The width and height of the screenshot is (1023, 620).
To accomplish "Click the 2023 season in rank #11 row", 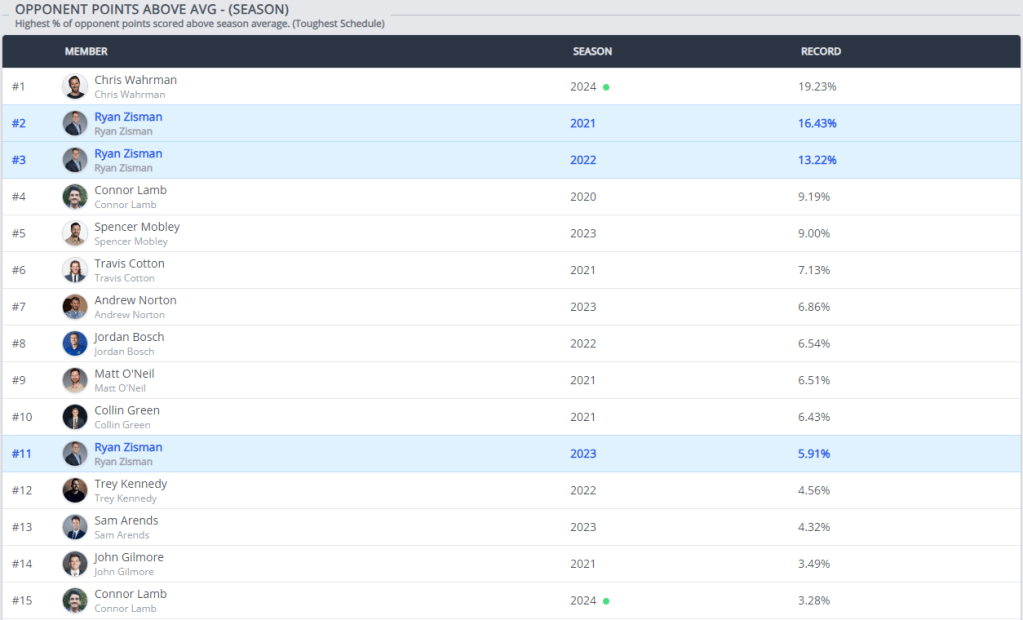I will click(583, 454).
